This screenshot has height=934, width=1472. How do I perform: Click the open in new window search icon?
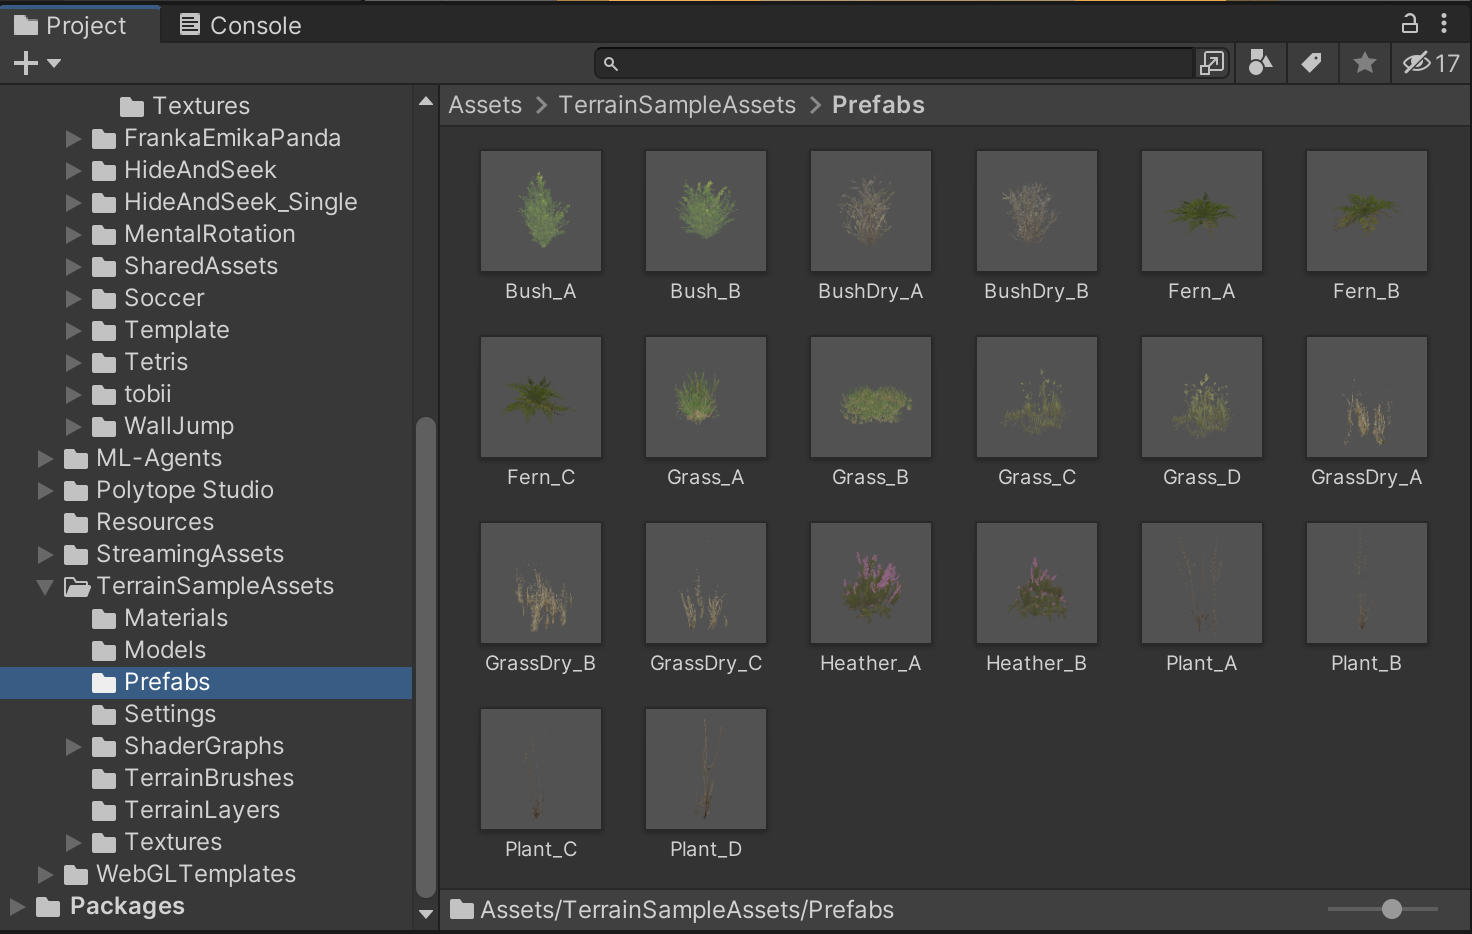point(1211,63)
